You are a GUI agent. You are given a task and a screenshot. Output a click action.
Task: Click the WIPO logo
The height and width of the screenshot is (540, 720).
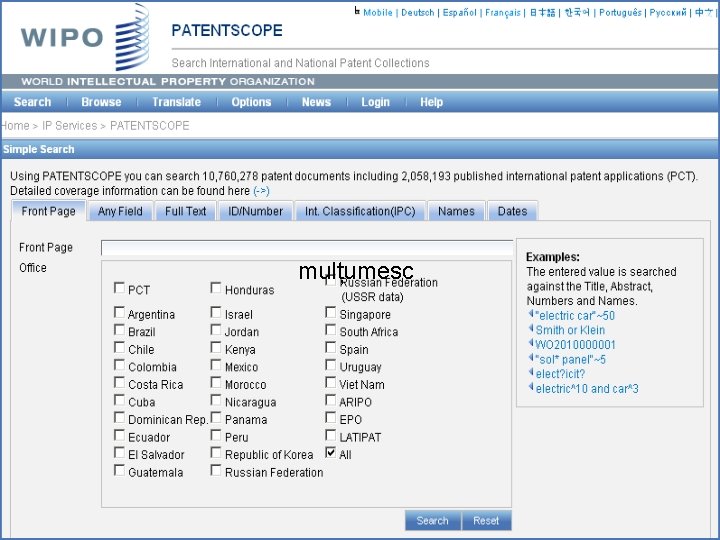84,37
